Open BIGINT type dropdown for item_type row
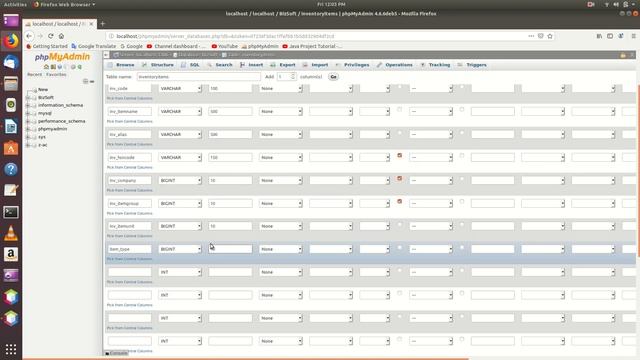 point(180,249)
